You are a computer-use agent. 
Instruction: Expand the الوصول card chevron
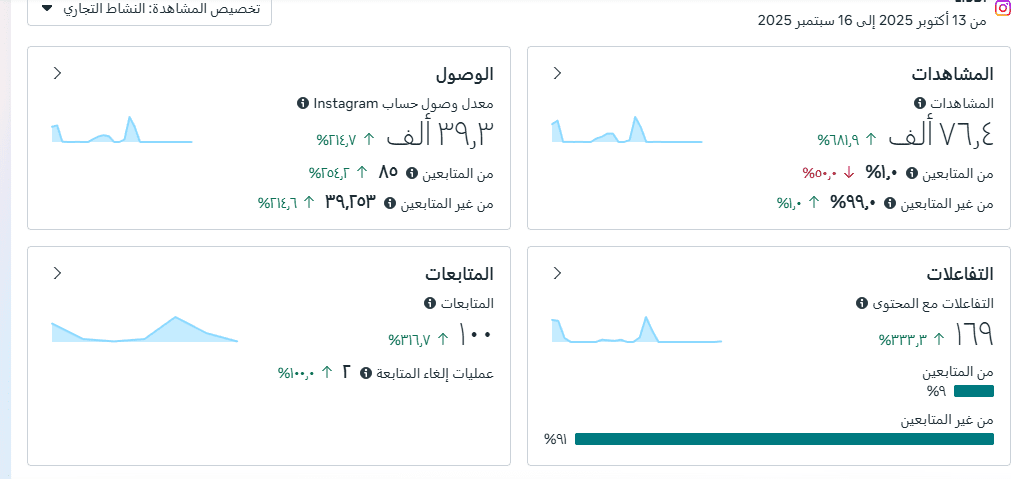pyautogui.click(x=57, y=73)
